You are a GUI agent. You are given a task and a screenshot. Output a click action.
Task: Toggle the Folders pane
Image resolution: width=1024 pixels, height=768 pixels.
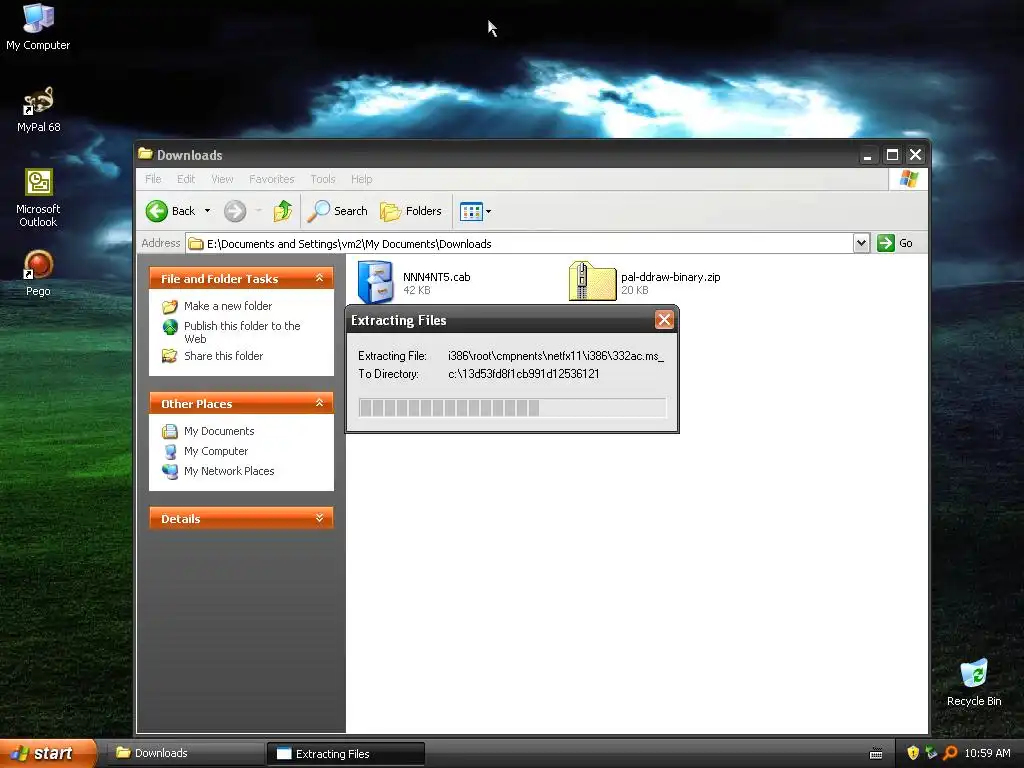411,211
